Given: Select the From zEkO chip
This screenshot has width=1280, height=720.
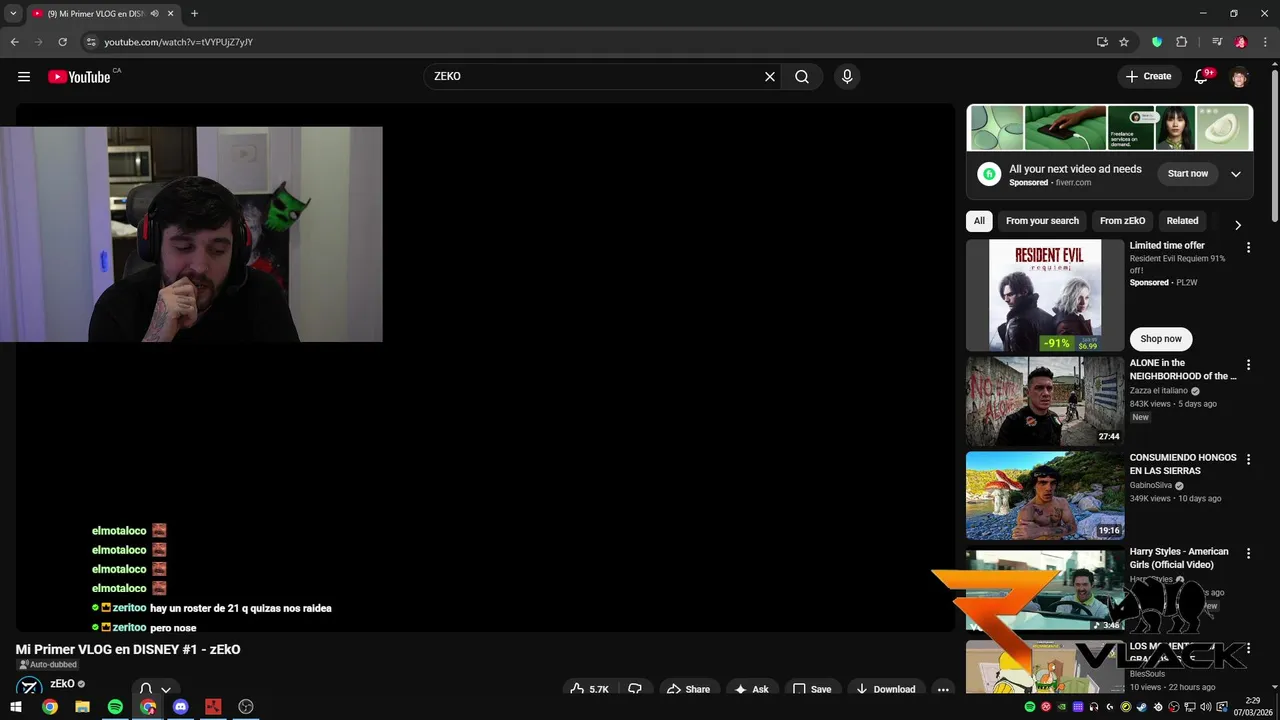Looking at the screenshot, I should tap(1122, 221).
